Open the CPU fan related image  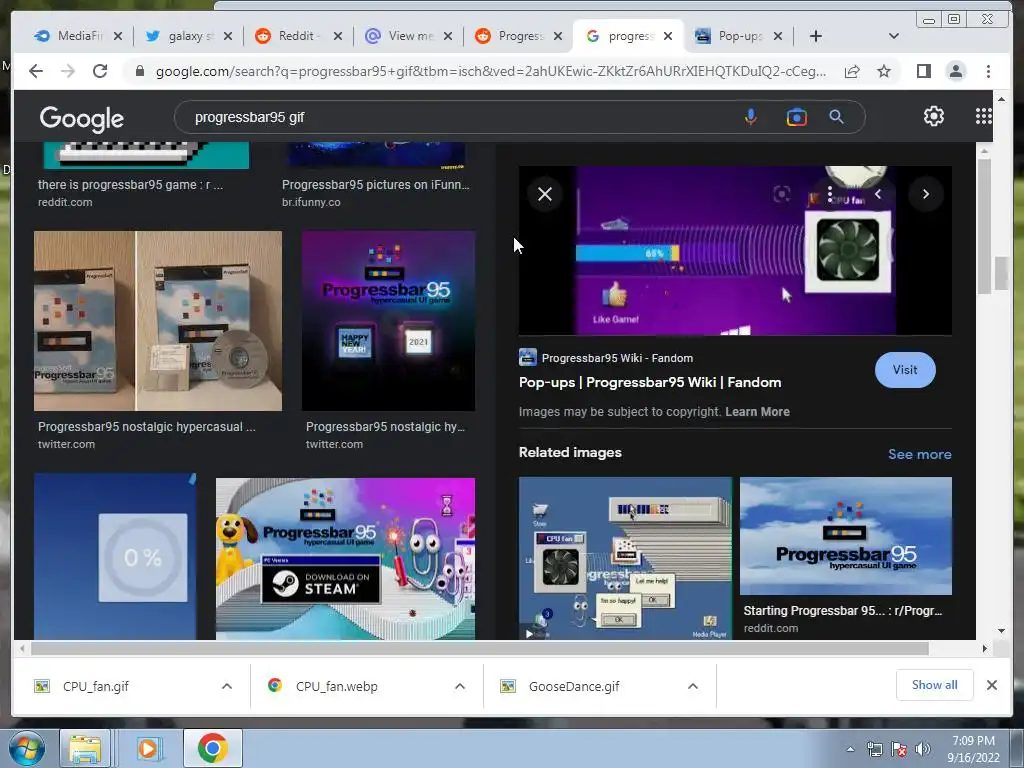click(x=625, y=558)
